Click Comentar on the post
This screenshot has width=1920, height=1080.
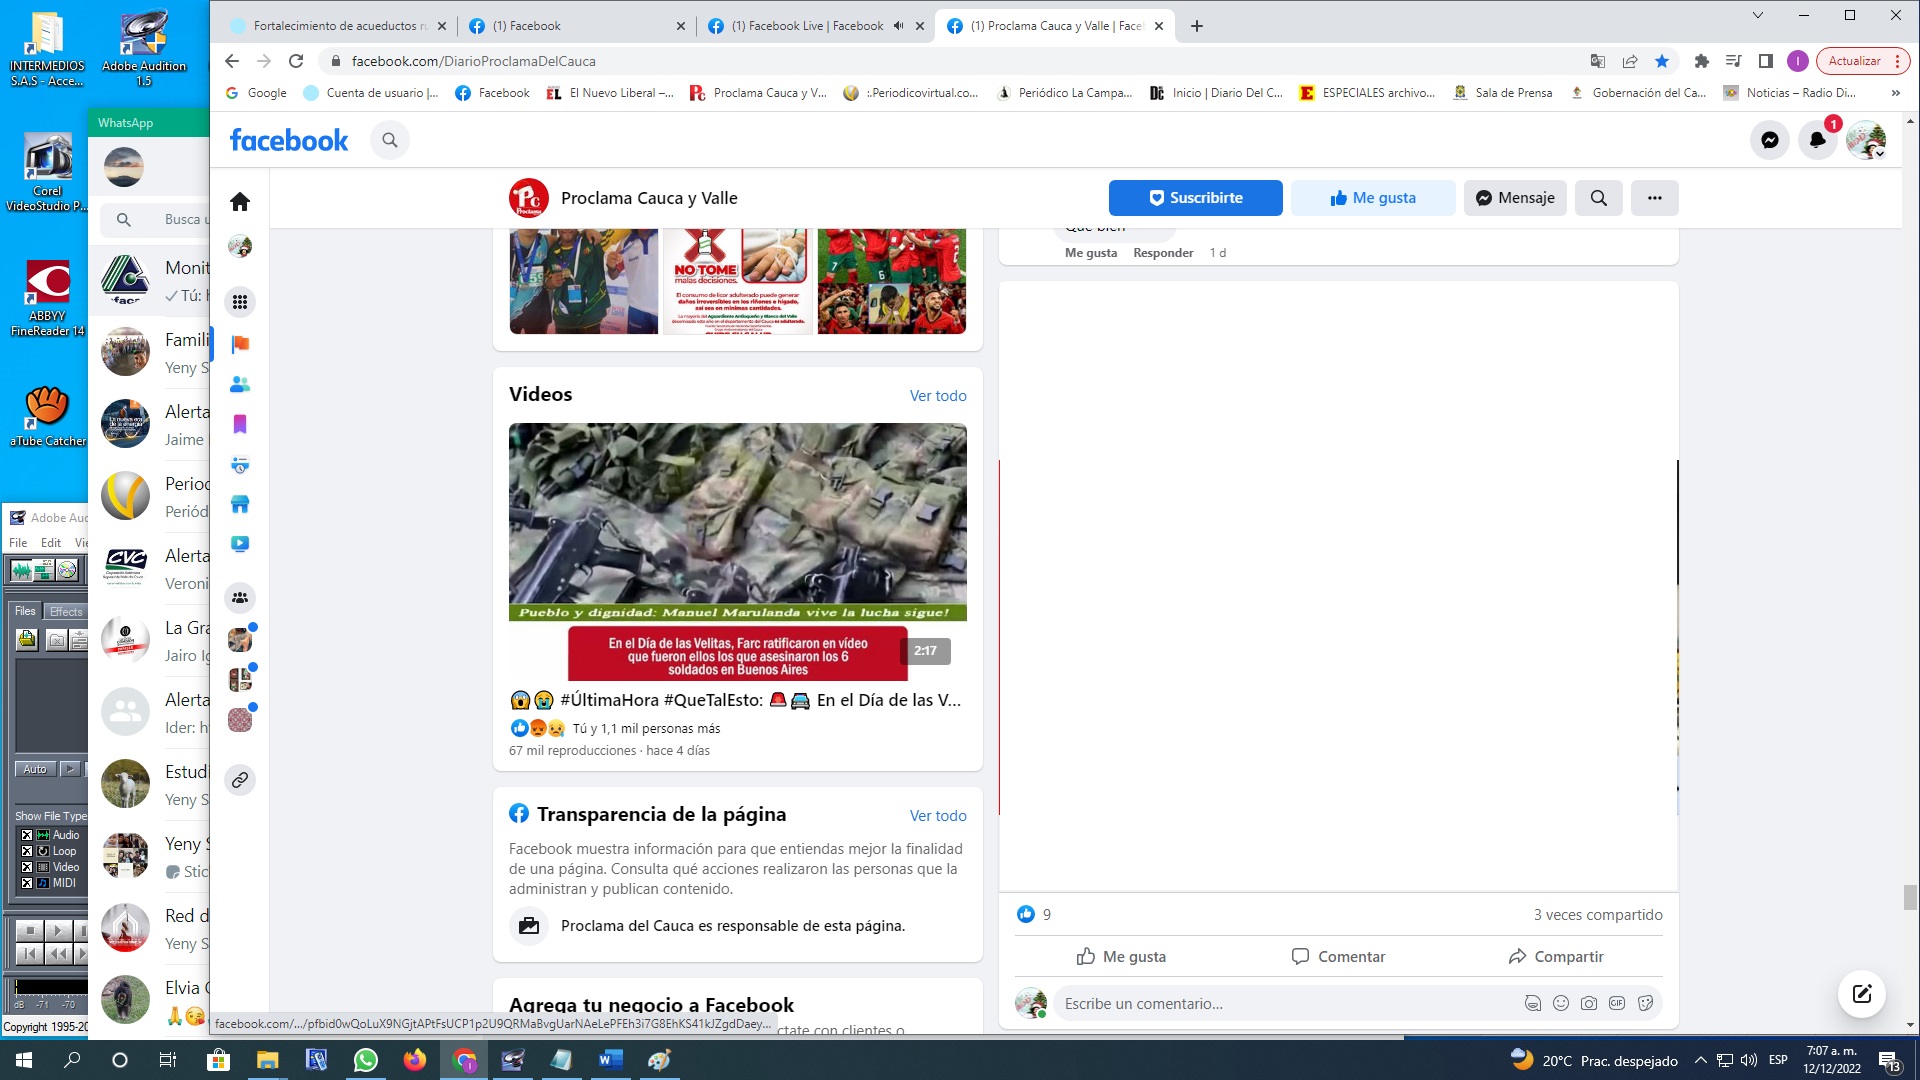click(x=1338, y=957)
